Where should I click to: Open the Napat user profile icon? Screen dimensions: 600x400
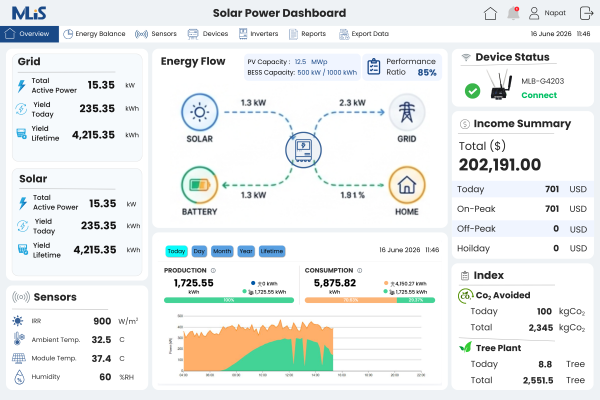click(534, 13)
